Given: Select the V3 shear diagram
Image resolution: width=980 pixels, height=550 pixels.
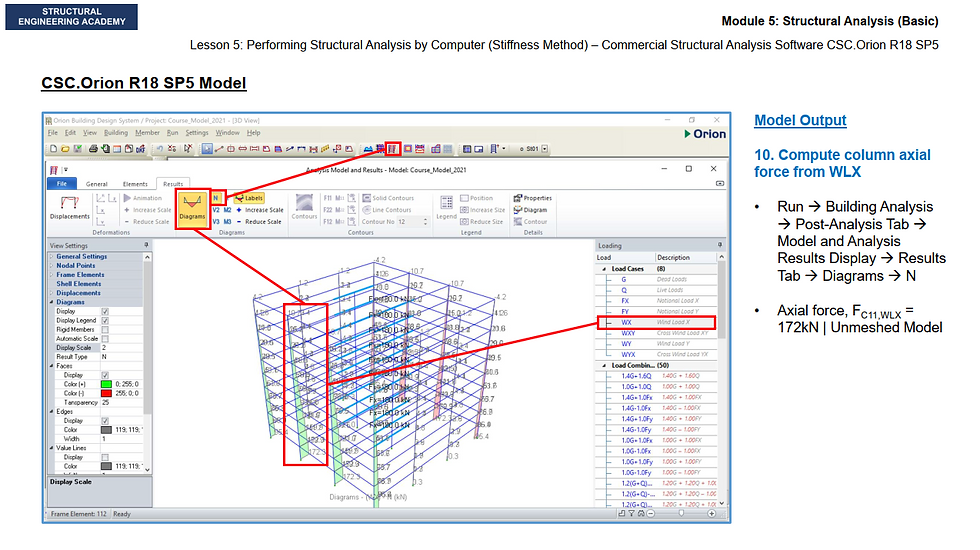Looking at the screenshot, I should click(x=216, y=222).
